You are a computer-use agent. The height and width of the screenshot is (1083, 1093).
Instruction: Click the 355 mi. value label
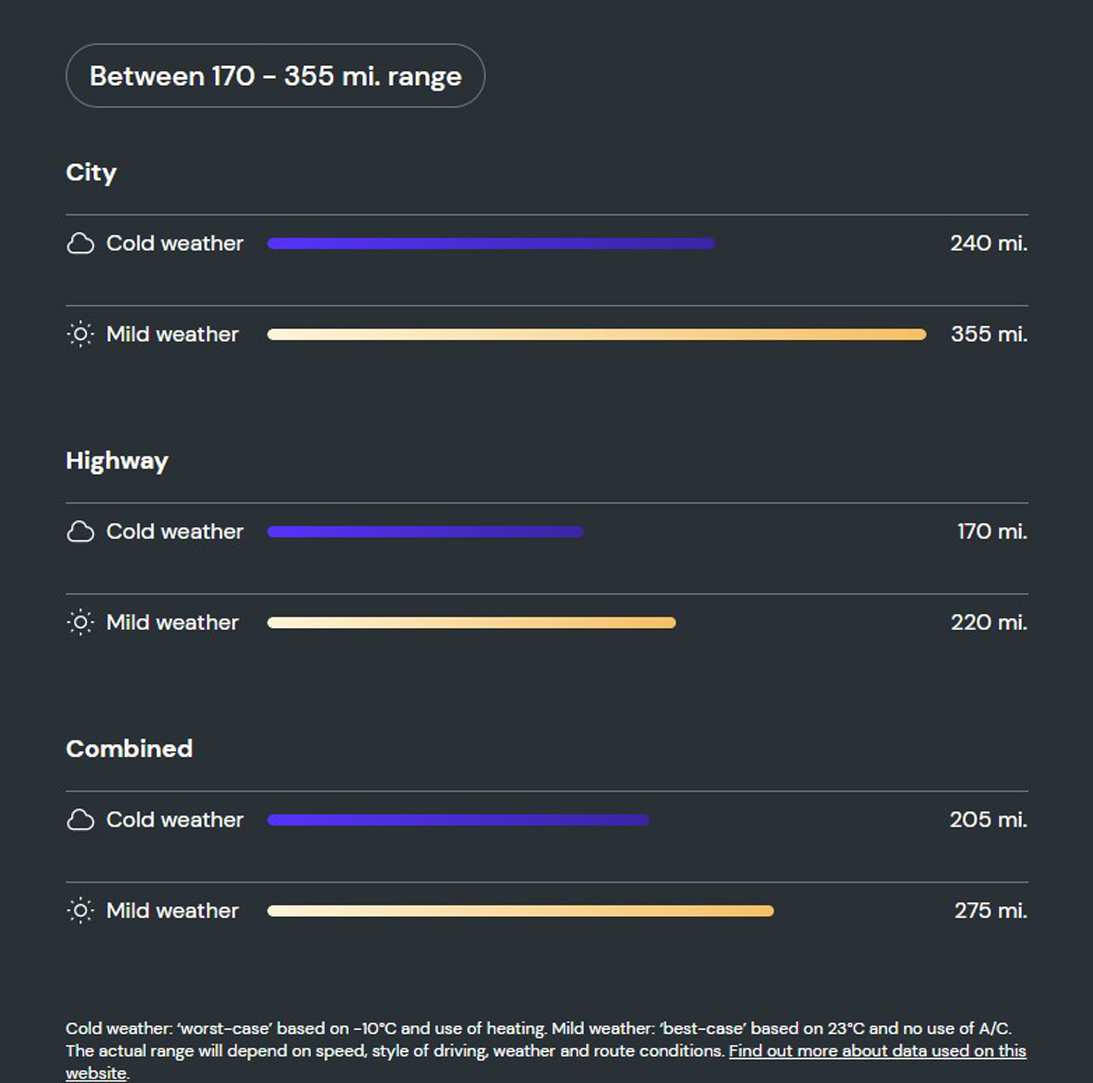(x=989, y=334)
